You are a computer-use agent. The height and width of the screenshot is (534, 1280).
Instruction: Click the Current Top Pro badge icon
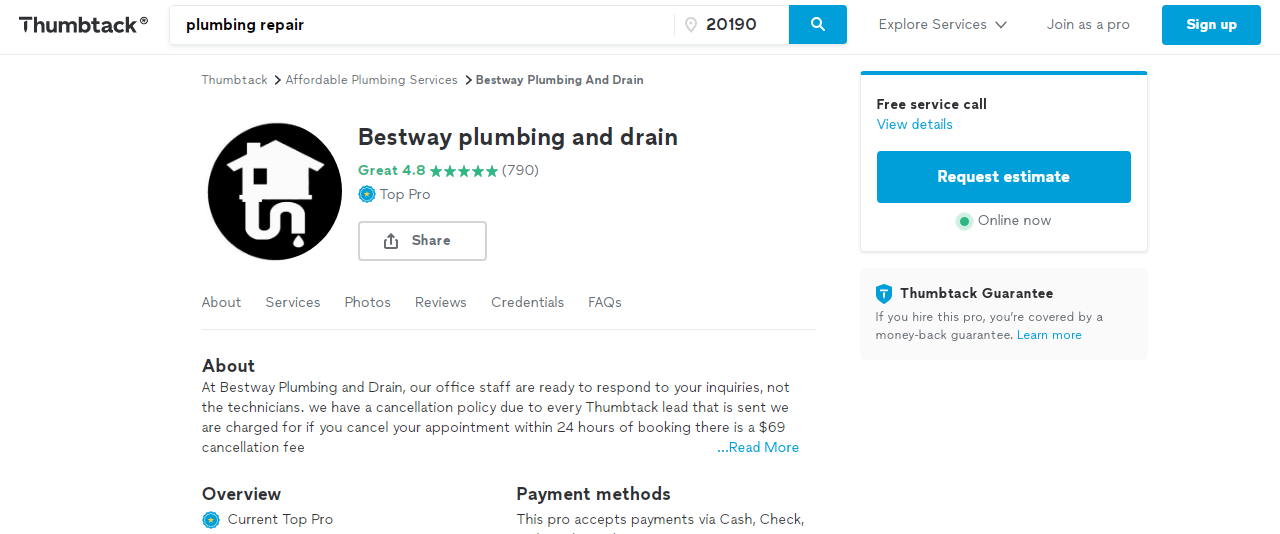(211, 520)
